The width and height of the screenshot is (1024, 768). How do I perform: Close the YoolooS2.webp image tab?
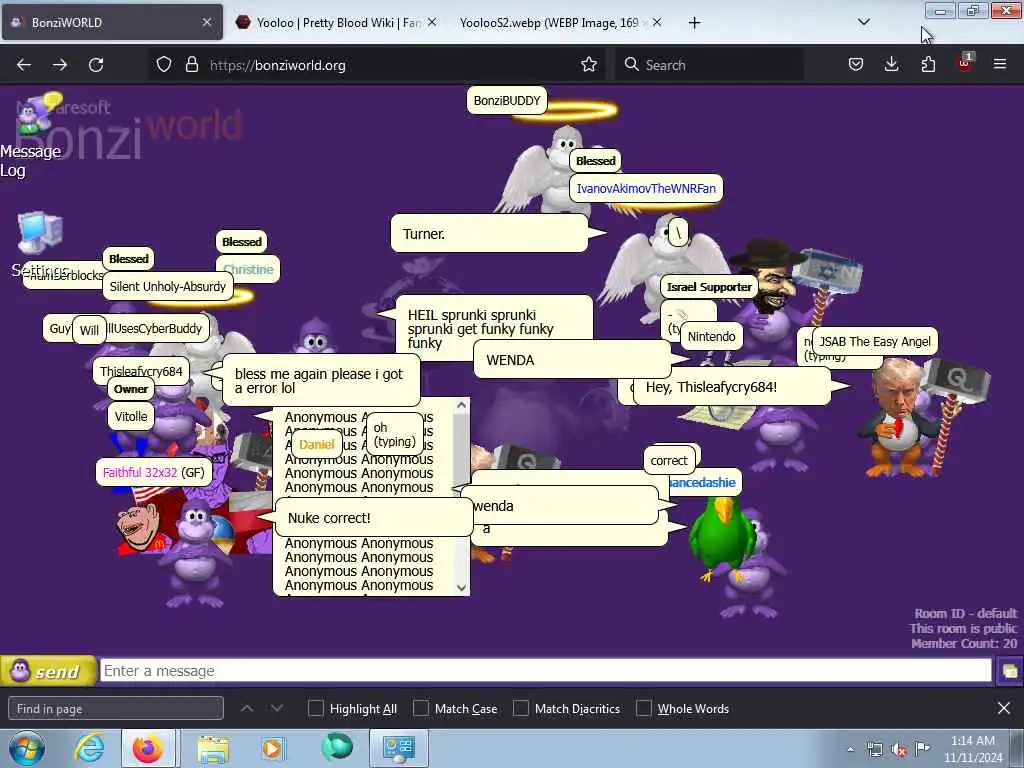(657, 22)
